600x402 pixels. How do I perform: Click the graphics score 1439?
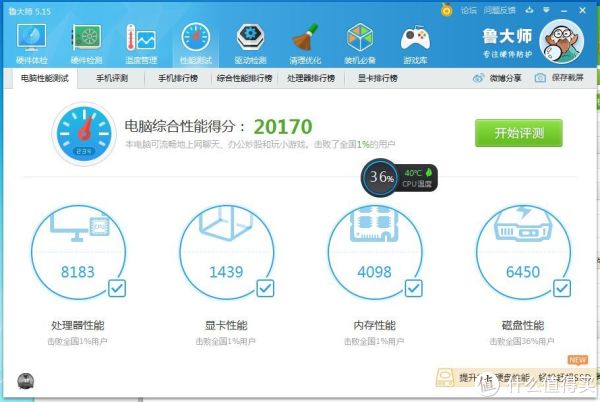(226, 272)
